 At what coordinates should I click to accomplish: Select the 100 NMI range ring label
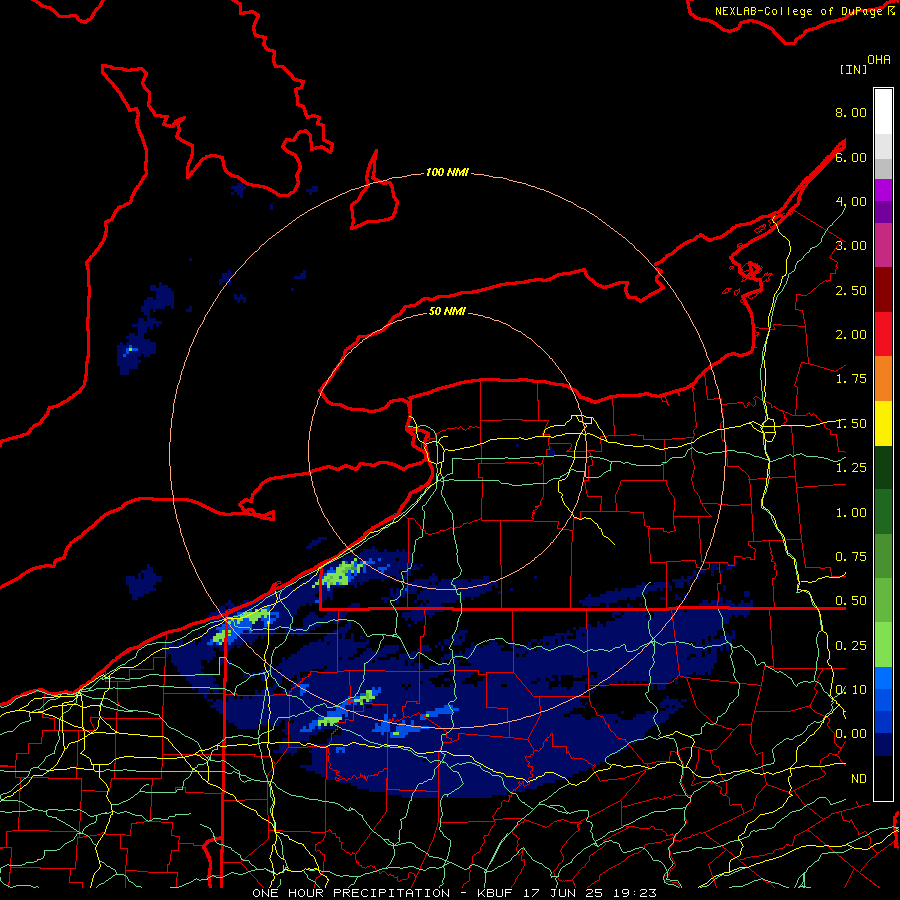click(447, 172)
